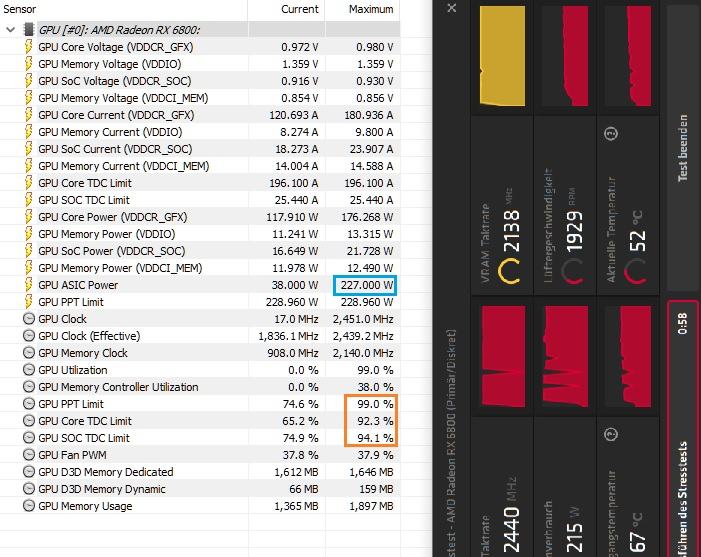Click the clock icon beside GPU Memory Usage
This screenshot has width=701, height=557.
(x=29, y=506)
